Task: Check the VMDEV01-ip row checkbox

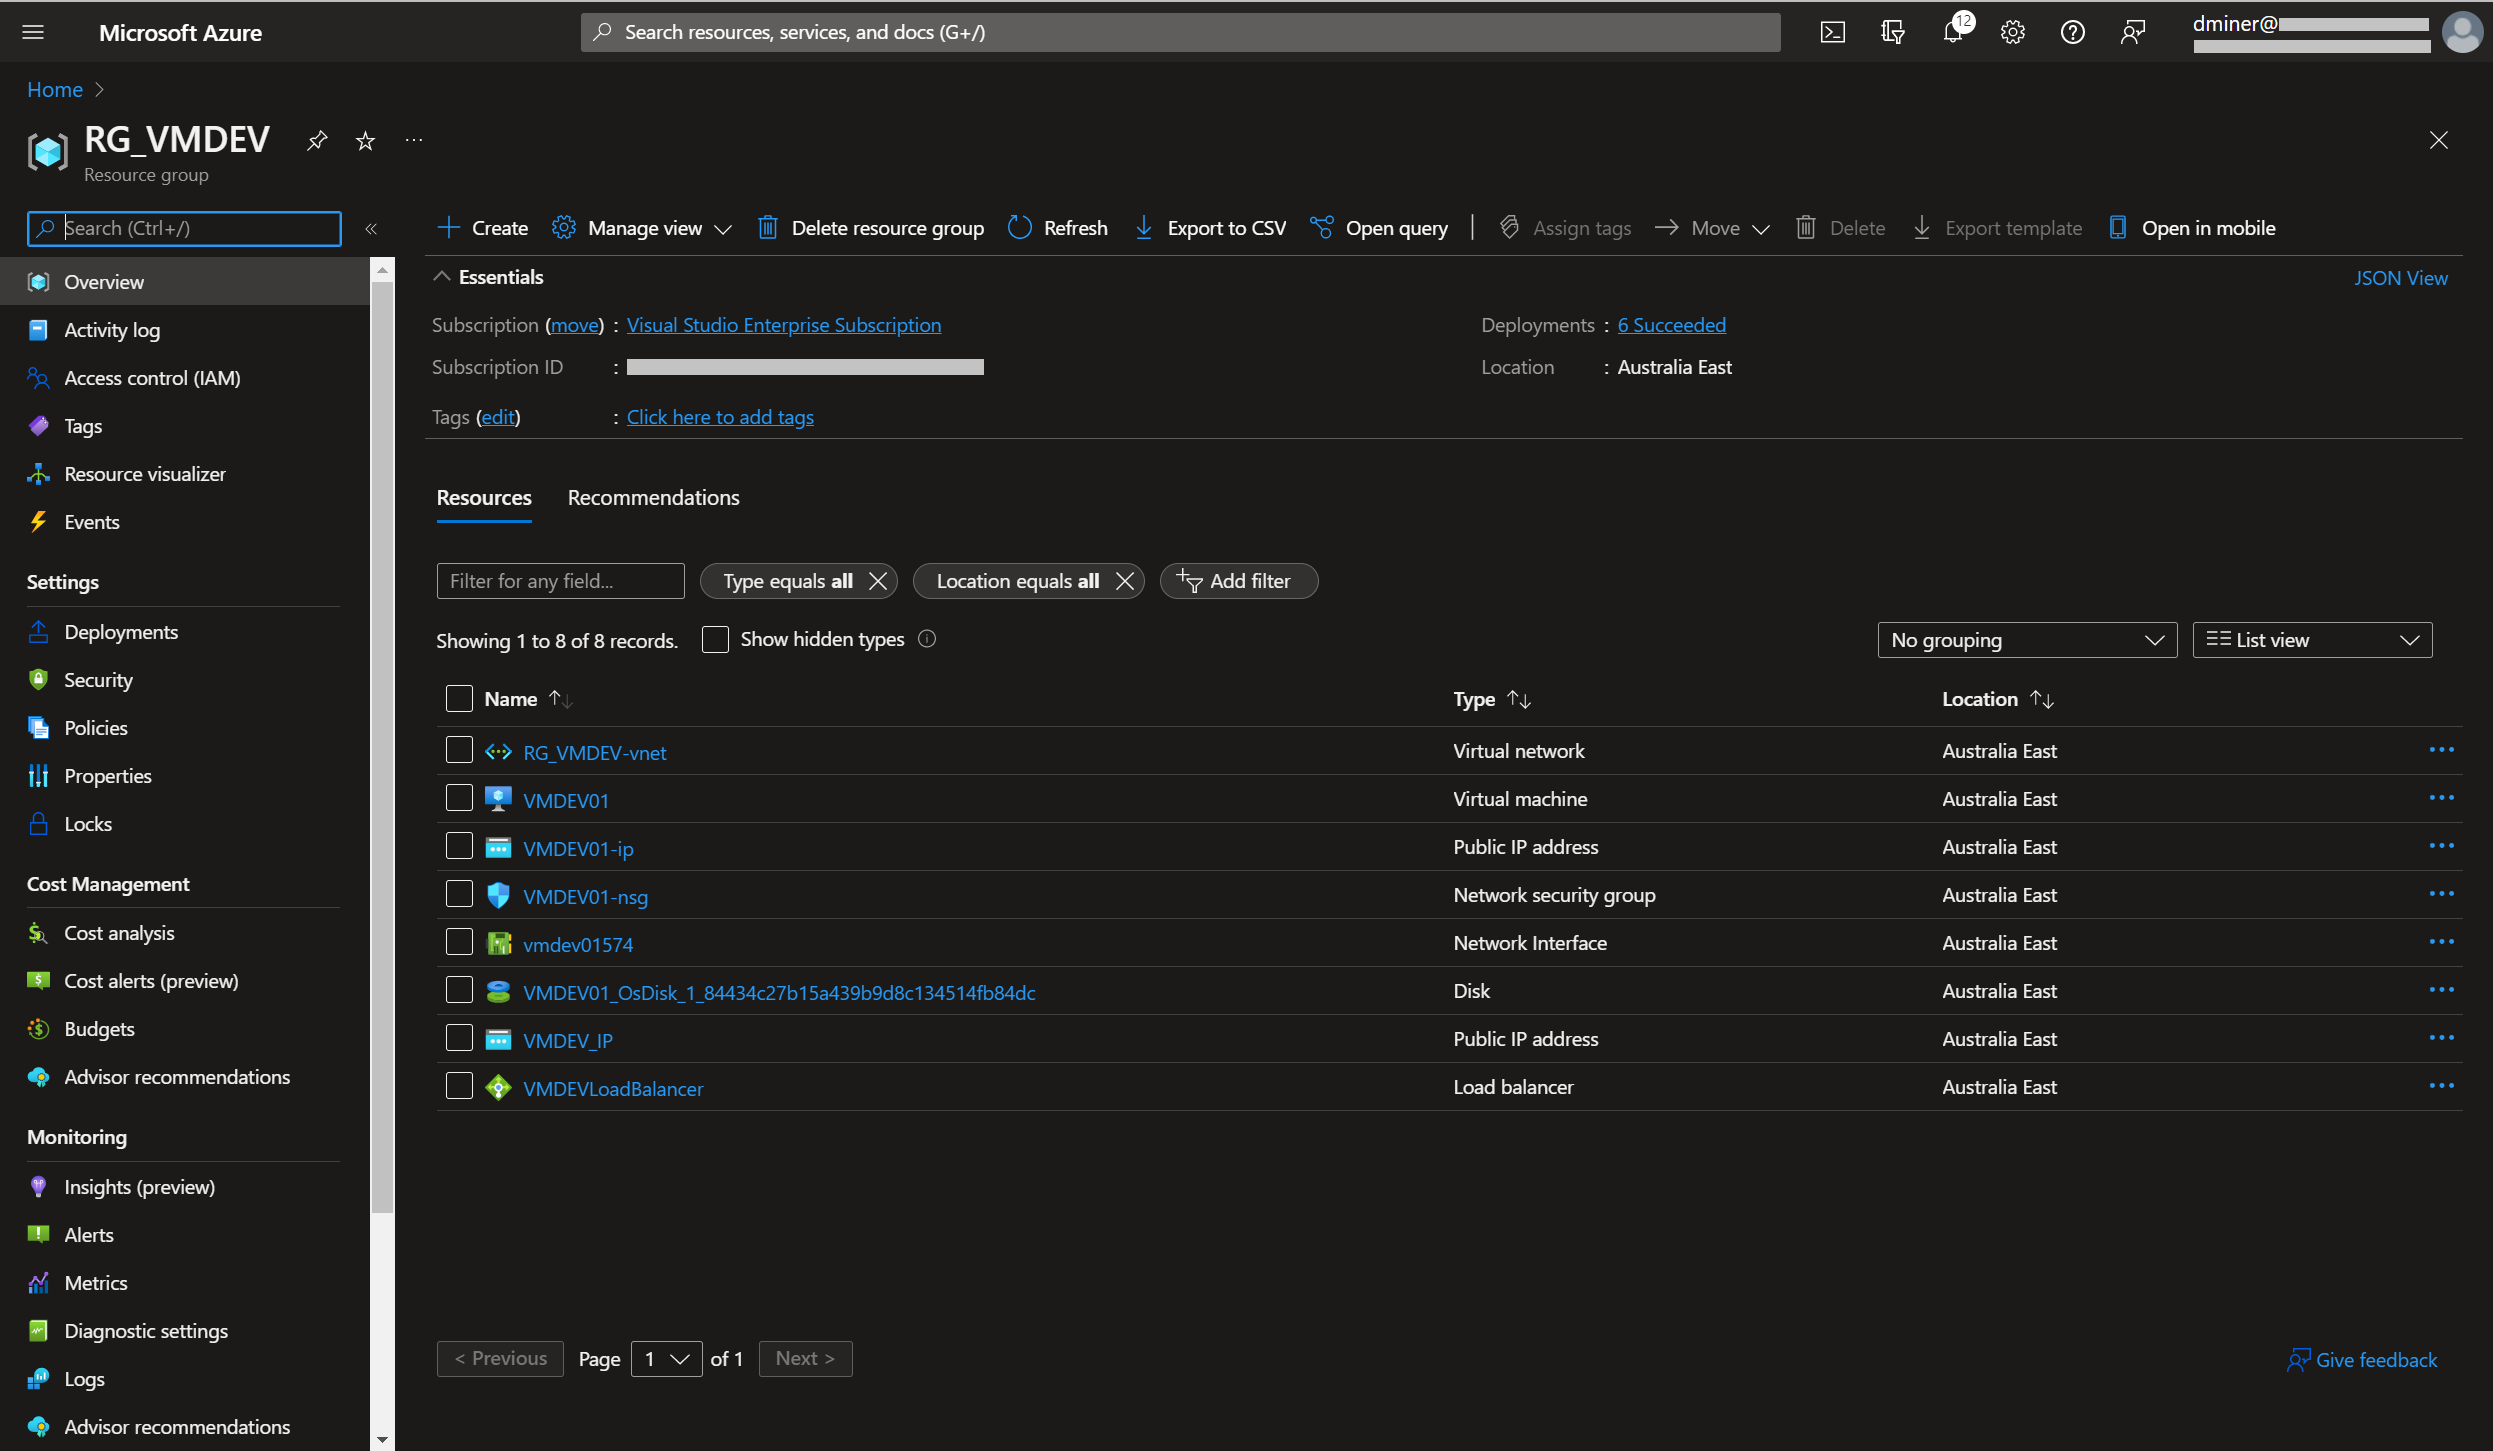Action: pos(459,846)
